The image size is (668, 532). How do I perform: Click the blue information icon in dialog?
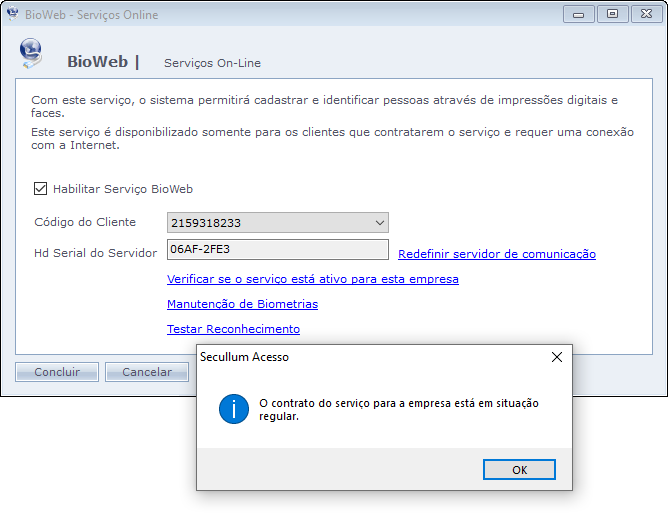coord(234,409)
